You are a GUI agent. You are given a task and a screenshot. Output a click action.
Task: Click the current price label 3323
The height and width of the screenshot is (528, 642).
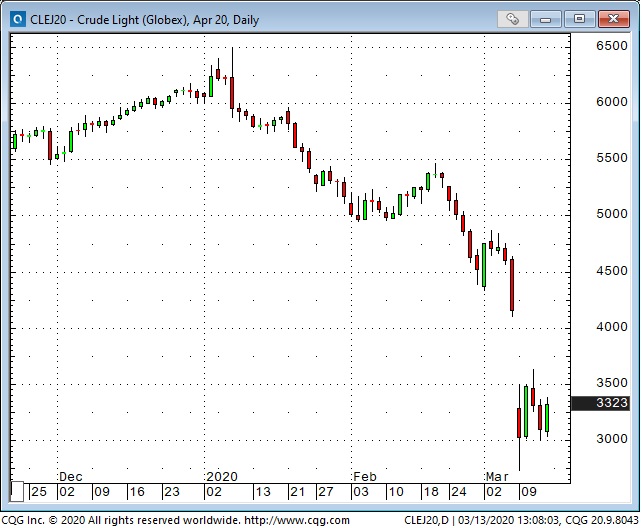(x=600, y=403)
